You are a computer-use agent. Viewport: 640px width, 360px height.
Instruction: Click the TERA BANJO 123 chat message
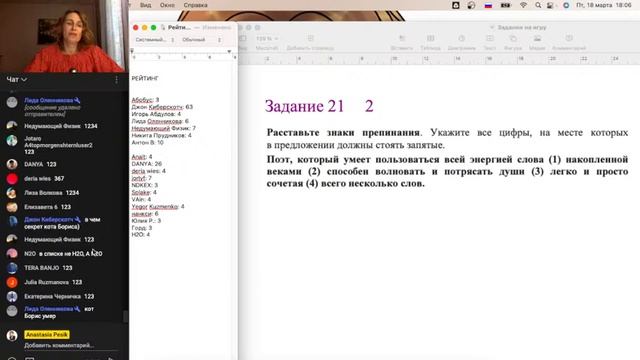point(48,268)
